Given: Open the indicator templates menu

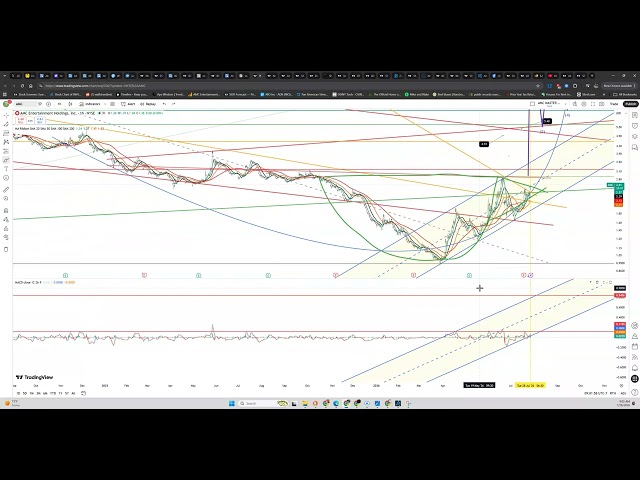Looking at the screenshot, I should (113, 104).
